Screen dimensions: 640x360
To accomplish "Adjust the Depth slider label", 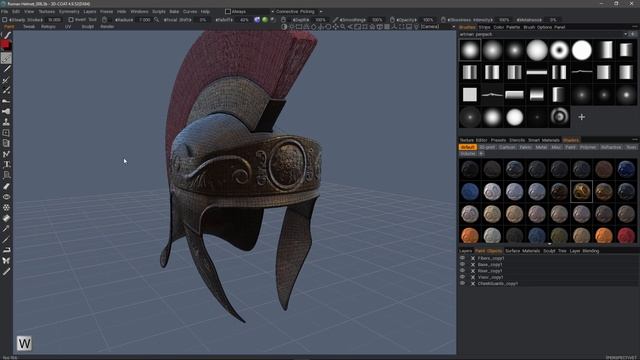I will [x=301, y=20].
